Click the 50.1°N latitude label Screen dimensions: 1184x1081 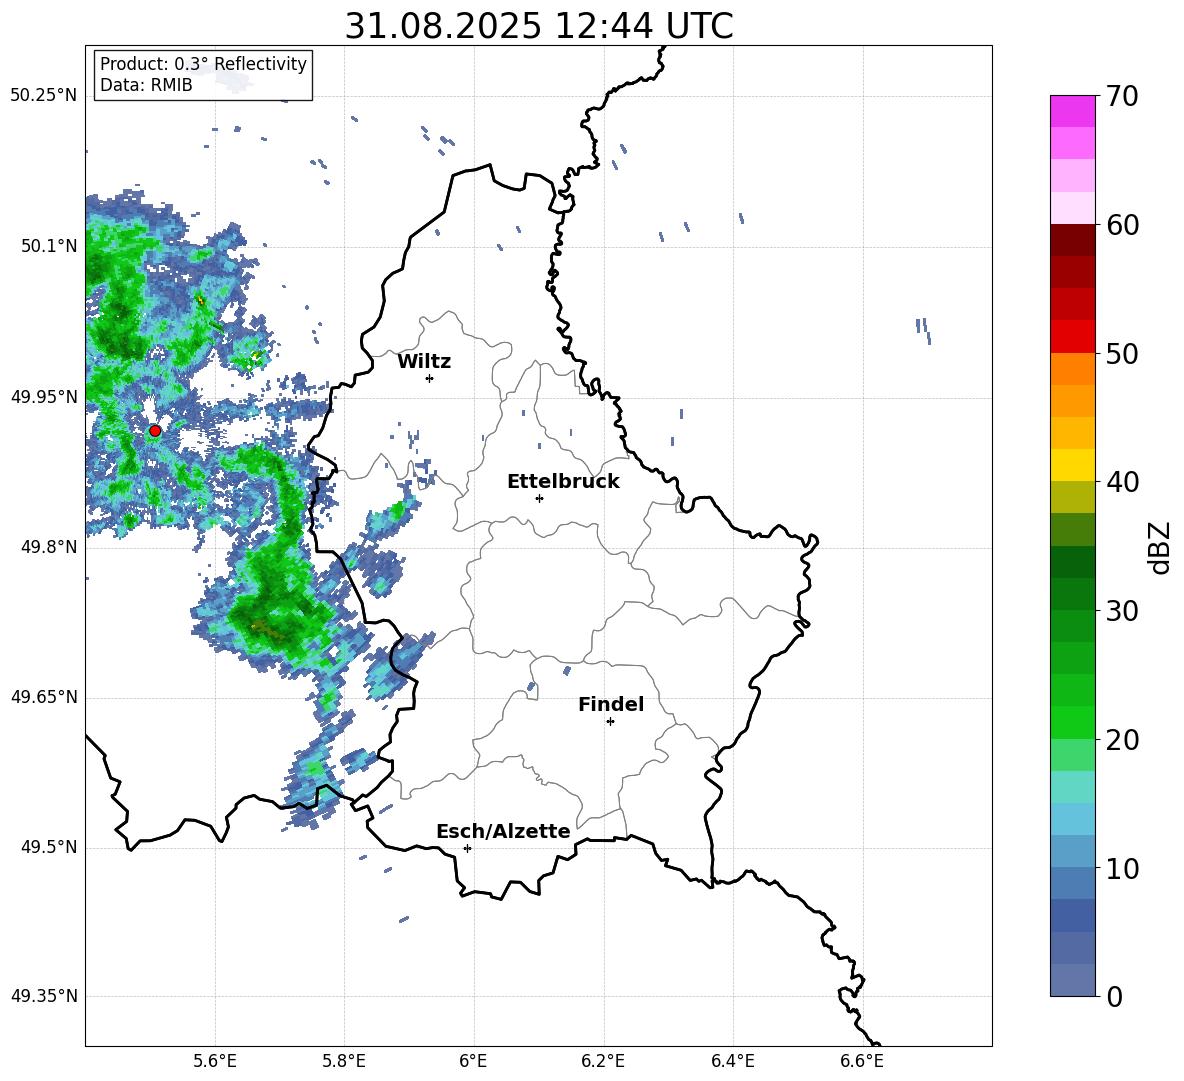coord(49,246)
